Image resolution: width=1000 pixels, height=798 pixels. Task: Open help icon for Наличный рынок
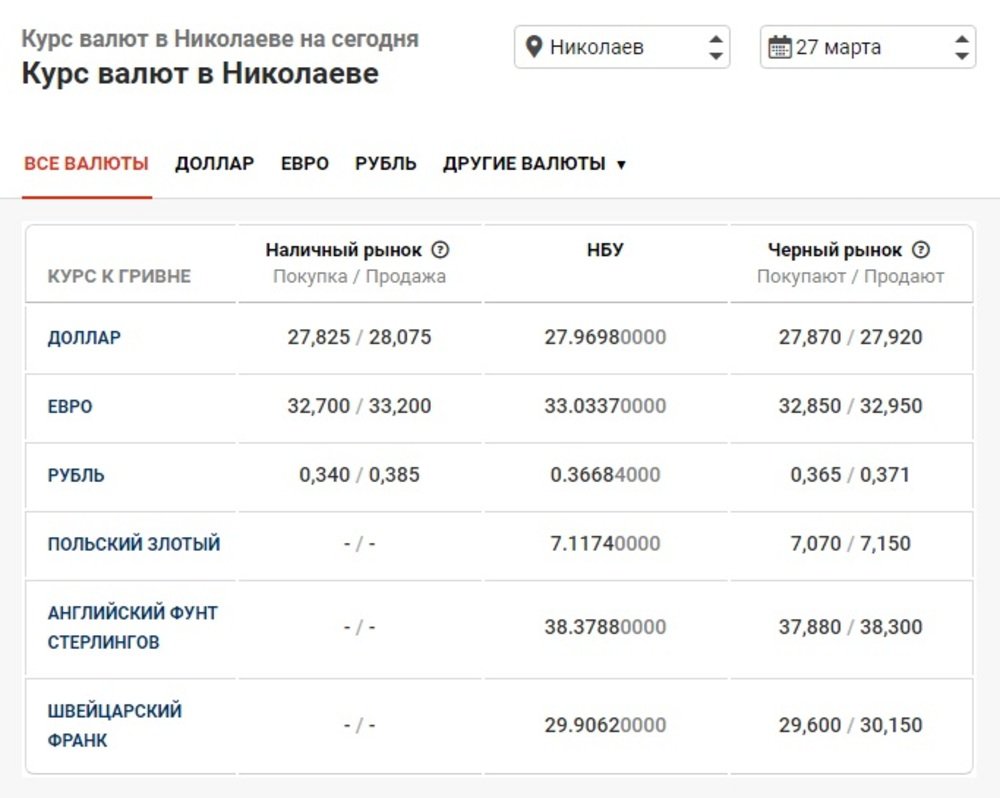point(440,249)
